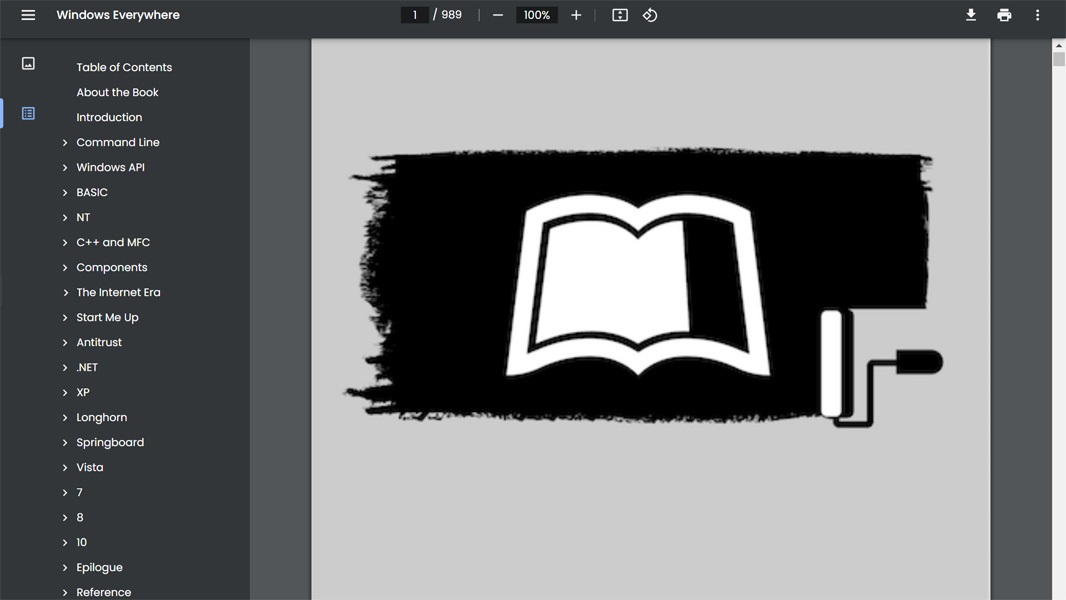Expand the Longhorn section chevron
Viewport: 1066px width, 600px height.
click(x=65, y=418)
